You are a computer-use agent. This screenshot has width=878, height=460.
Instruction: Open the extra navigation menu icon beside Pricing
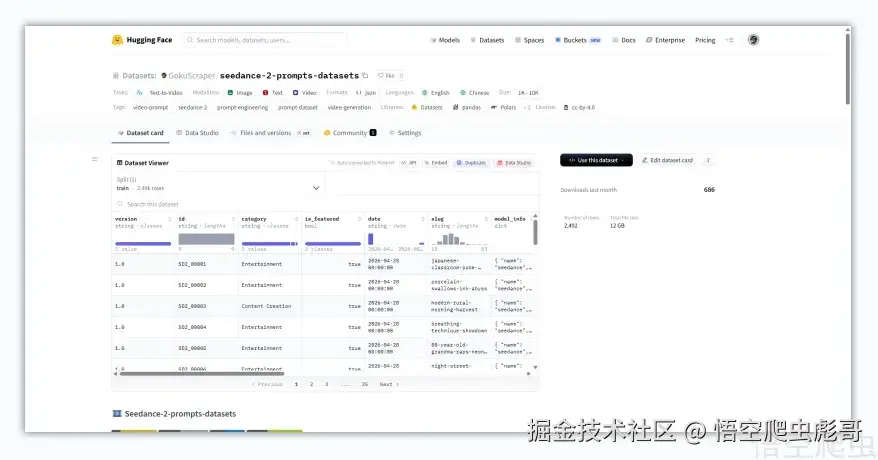[730, 40]
